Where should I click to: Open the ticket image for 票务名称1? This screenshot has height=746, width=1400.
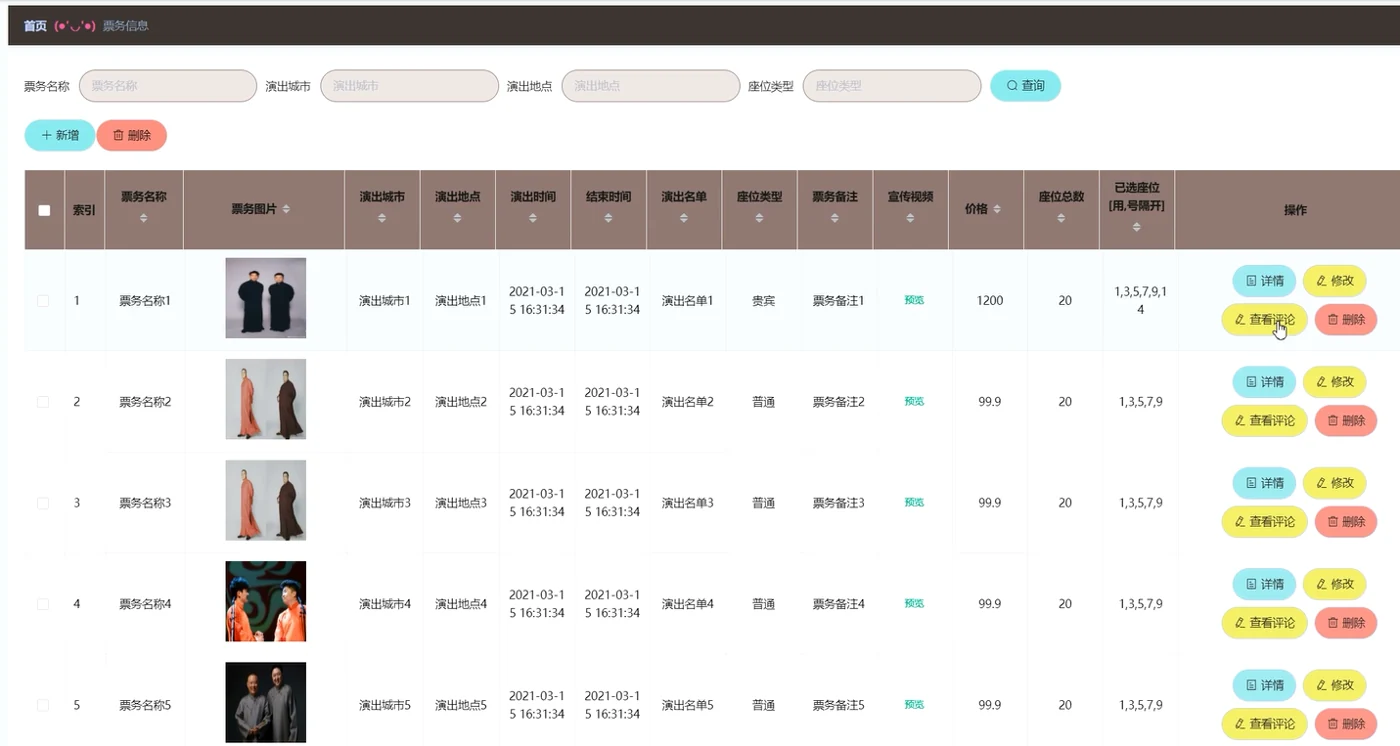[x=266, y=298]
